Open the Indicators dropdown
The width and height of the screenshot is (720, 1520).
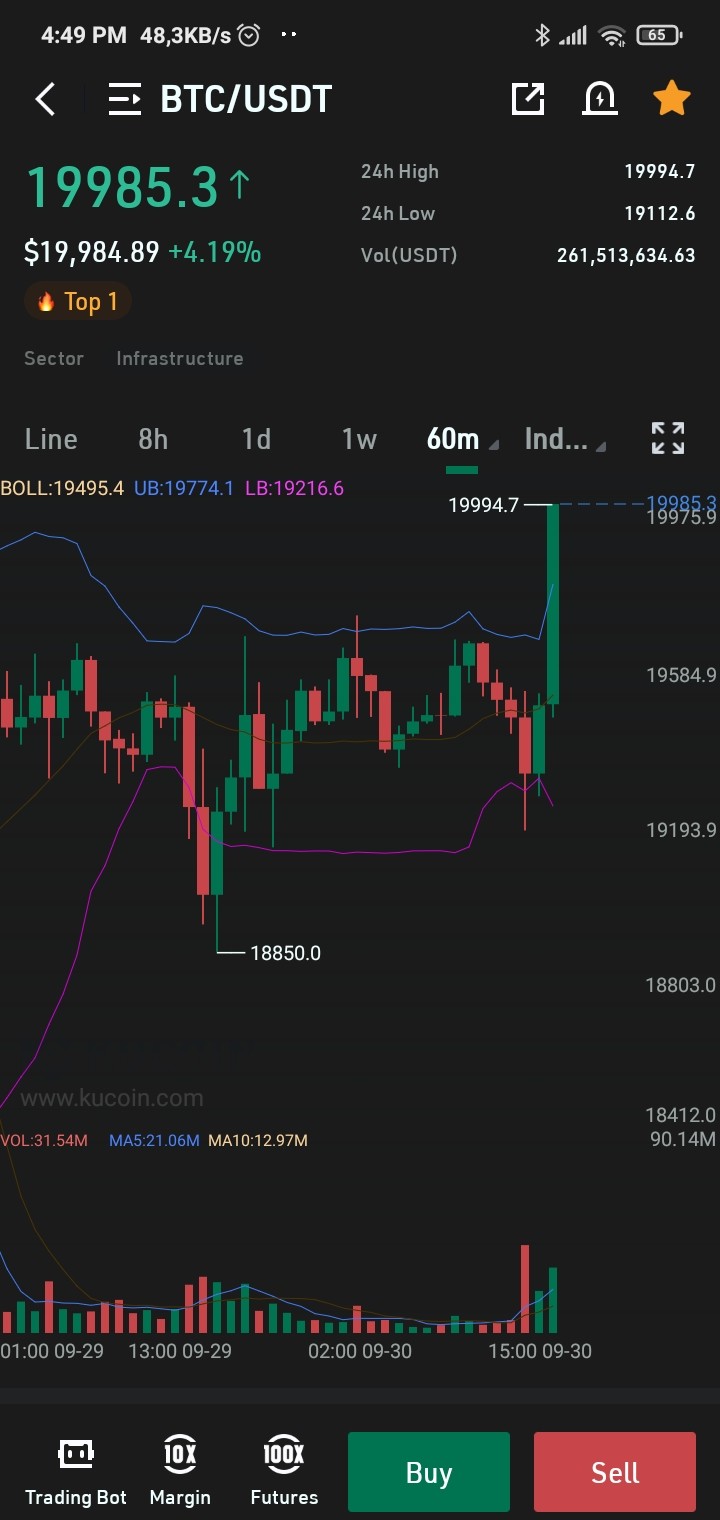pos(565,439)
